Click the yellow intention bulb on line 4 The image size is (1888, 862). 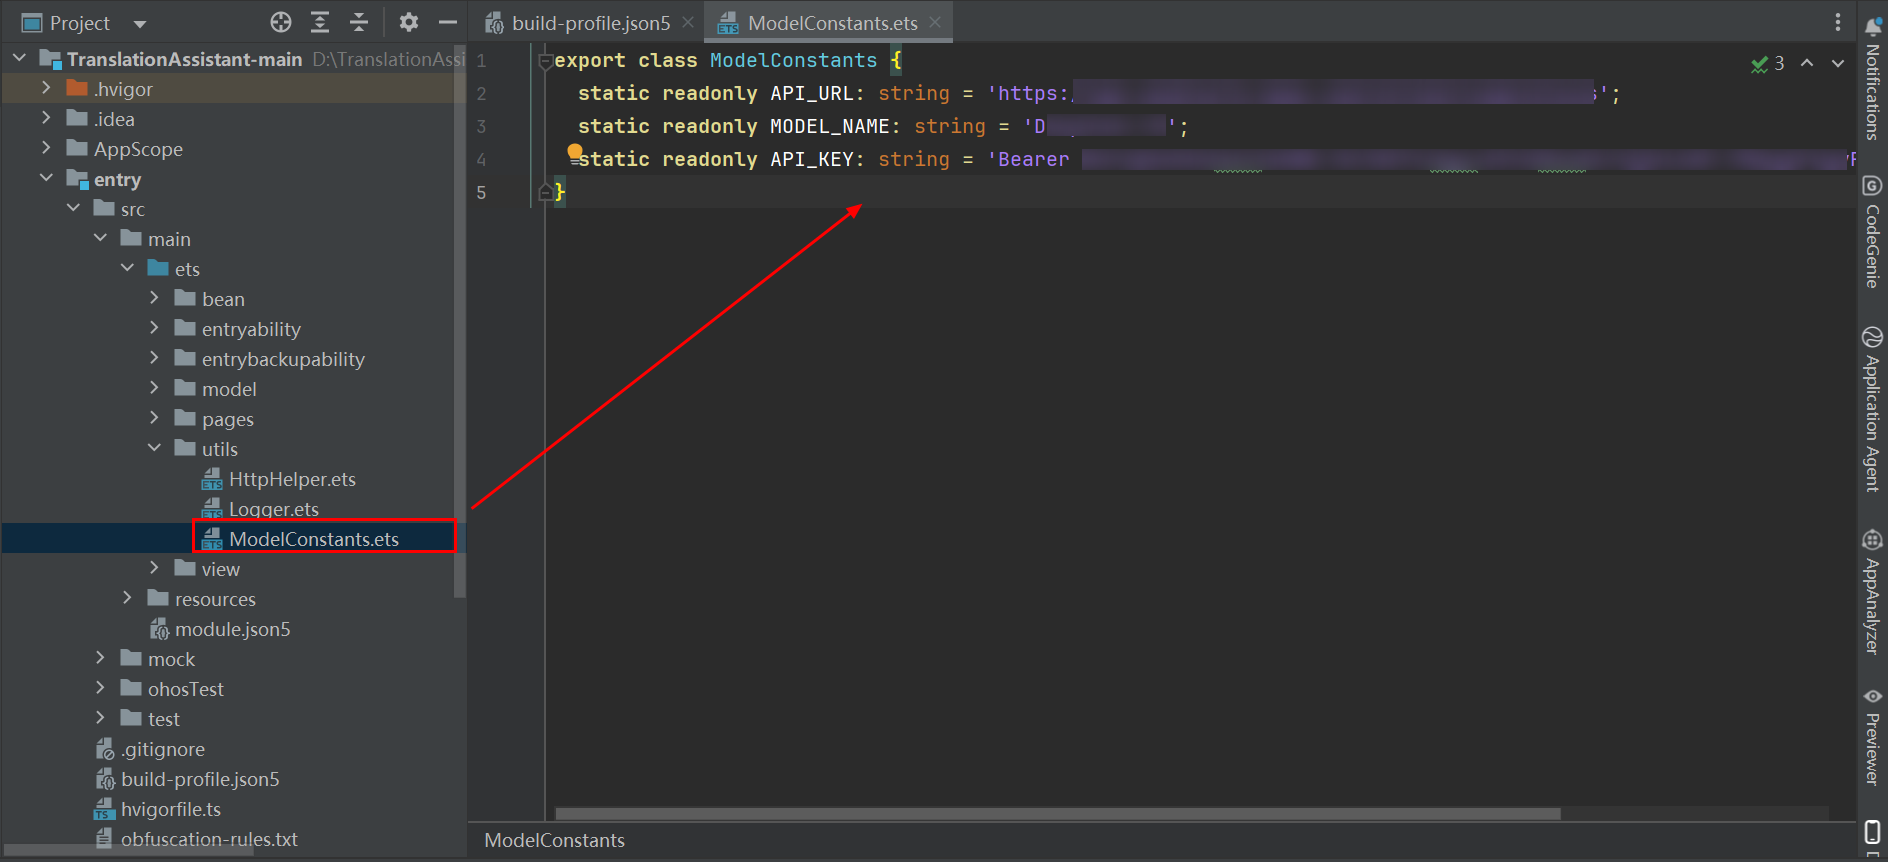coord(575,152)
